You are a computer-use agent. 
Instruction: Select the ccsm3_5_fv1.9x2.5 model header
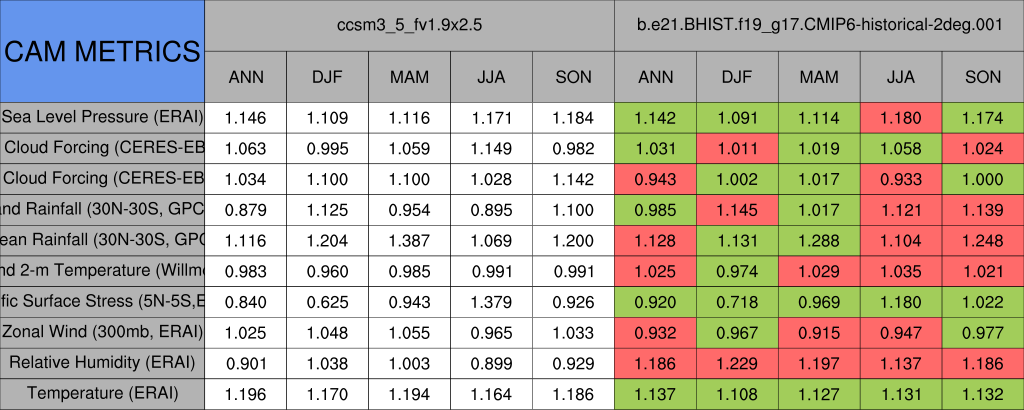point(410,24)
